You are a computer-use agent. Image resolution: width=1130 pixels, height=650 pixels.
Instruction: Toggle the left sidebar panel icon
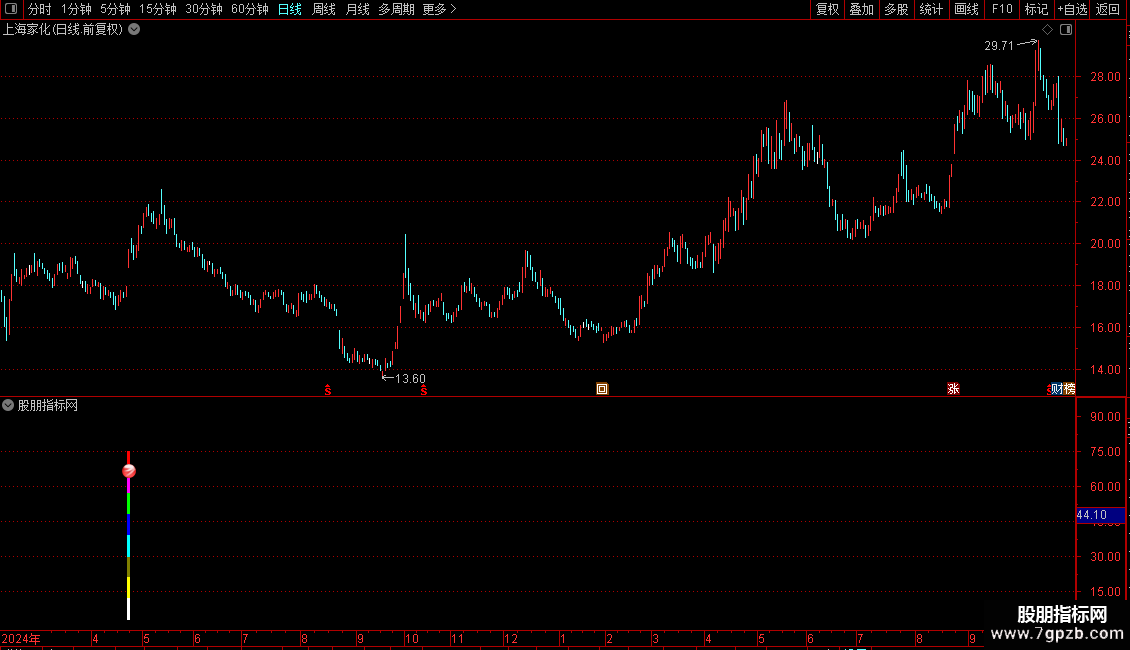pos(11,9)
